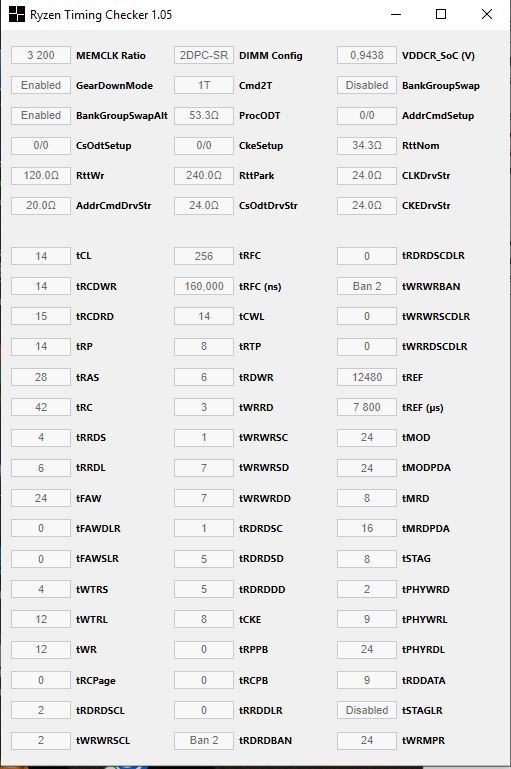Select the tRFC (ns) value field
511x769 pixels.
(x=204, y=286)
